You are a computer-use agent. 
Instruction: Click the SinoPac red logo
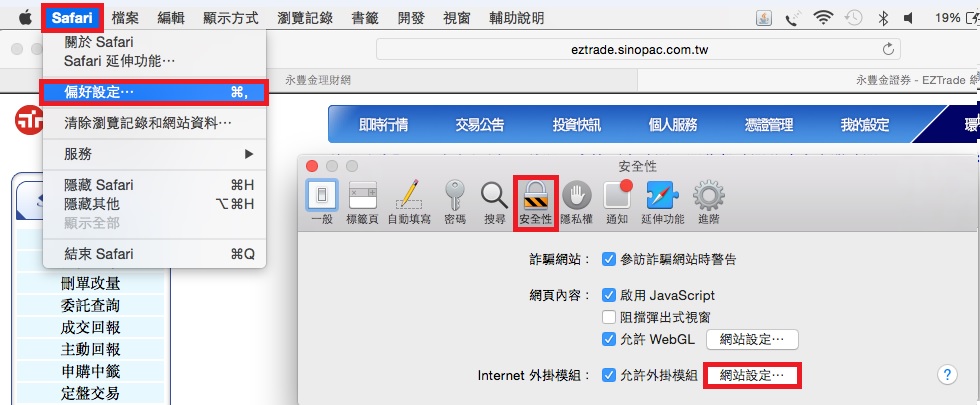pos(29,120)
